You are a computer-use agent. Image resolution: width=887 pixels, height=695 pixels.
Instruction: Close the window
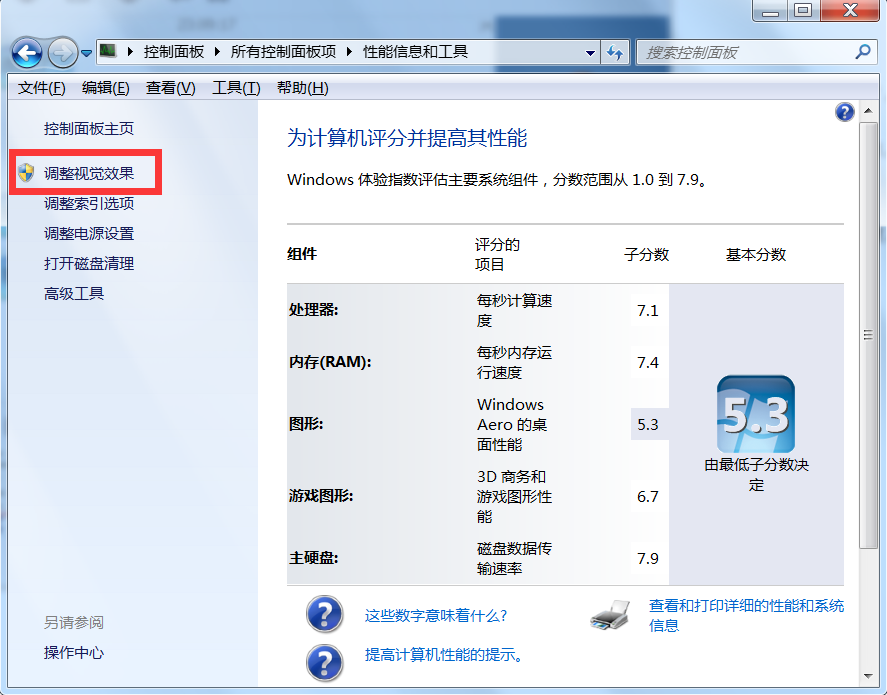click(850, 10)
